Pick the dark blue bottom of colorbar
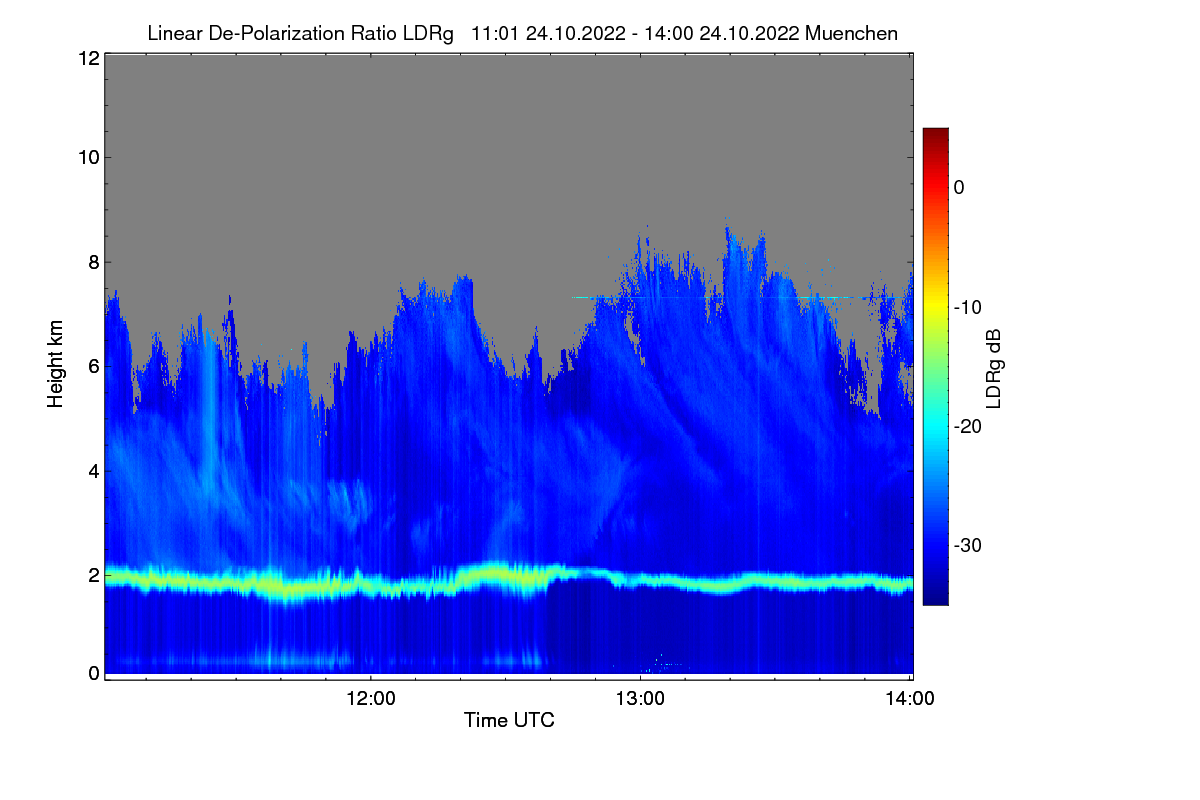Screen dimensions: 1200x800 [935, 595]
